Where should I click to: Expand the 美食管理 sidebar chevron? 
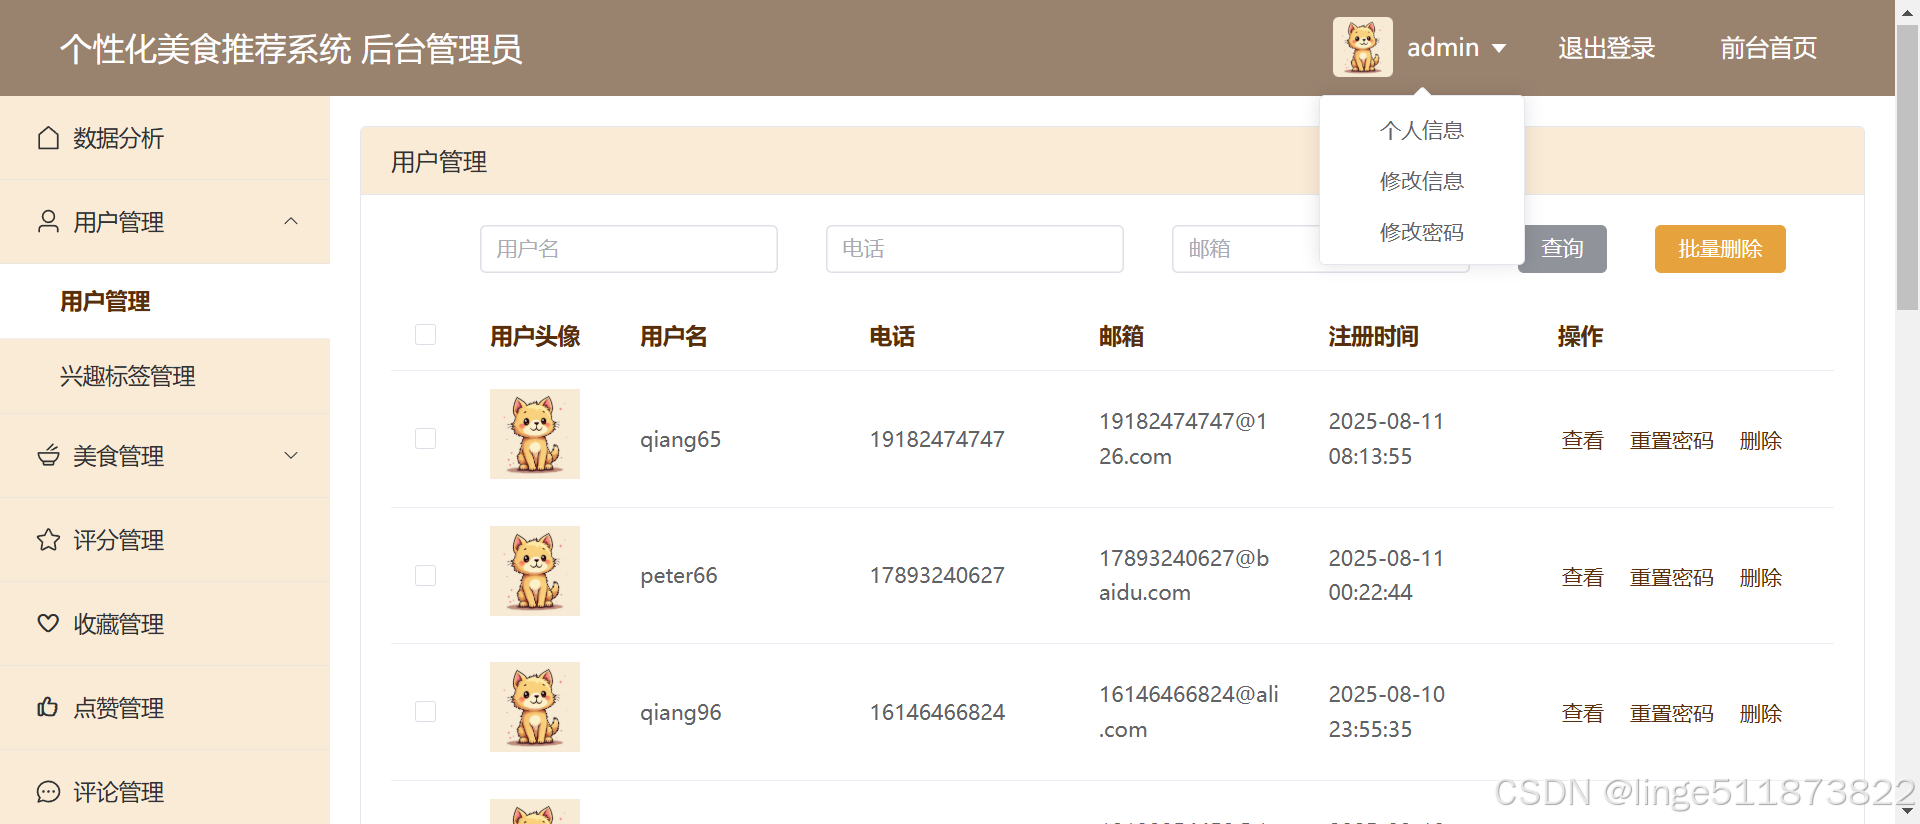(291, 455)
